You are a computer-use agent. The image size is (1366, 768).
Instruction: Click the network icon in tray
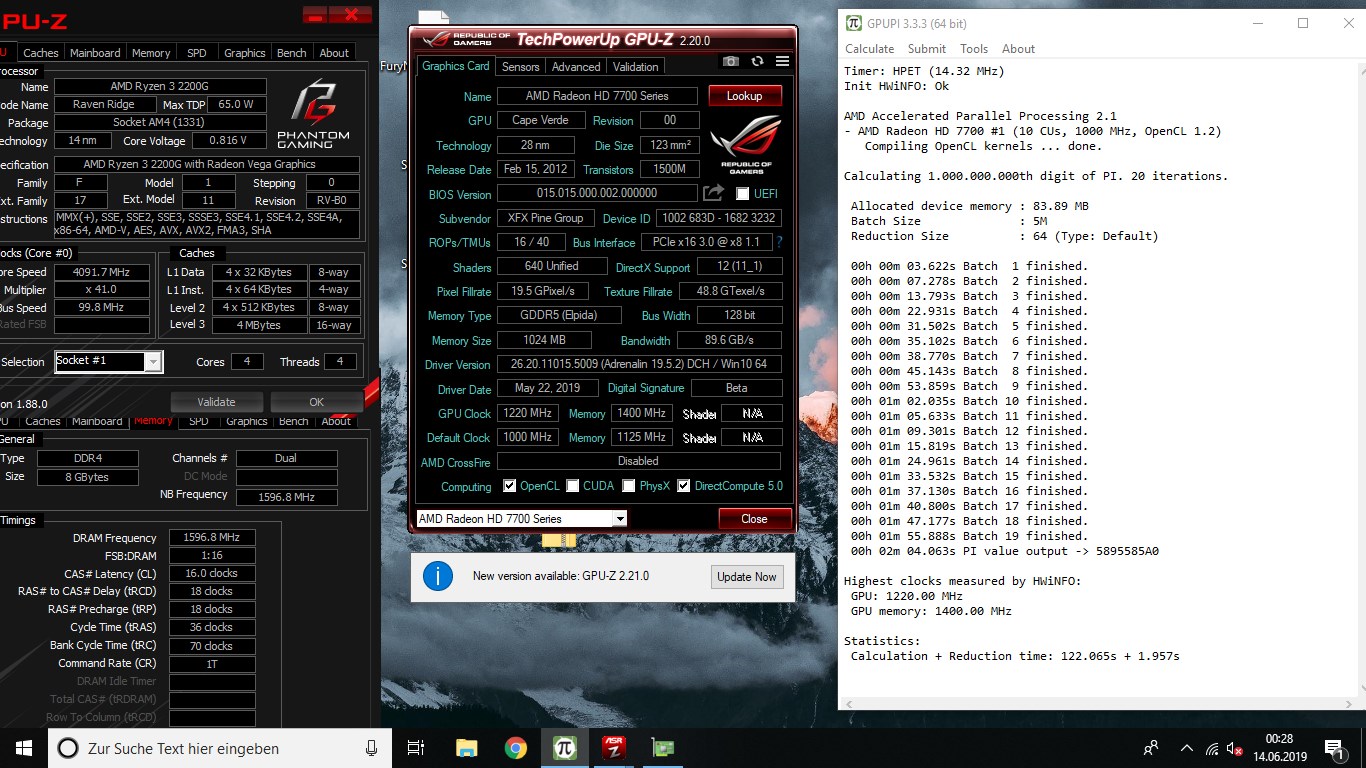point(1212,748)
